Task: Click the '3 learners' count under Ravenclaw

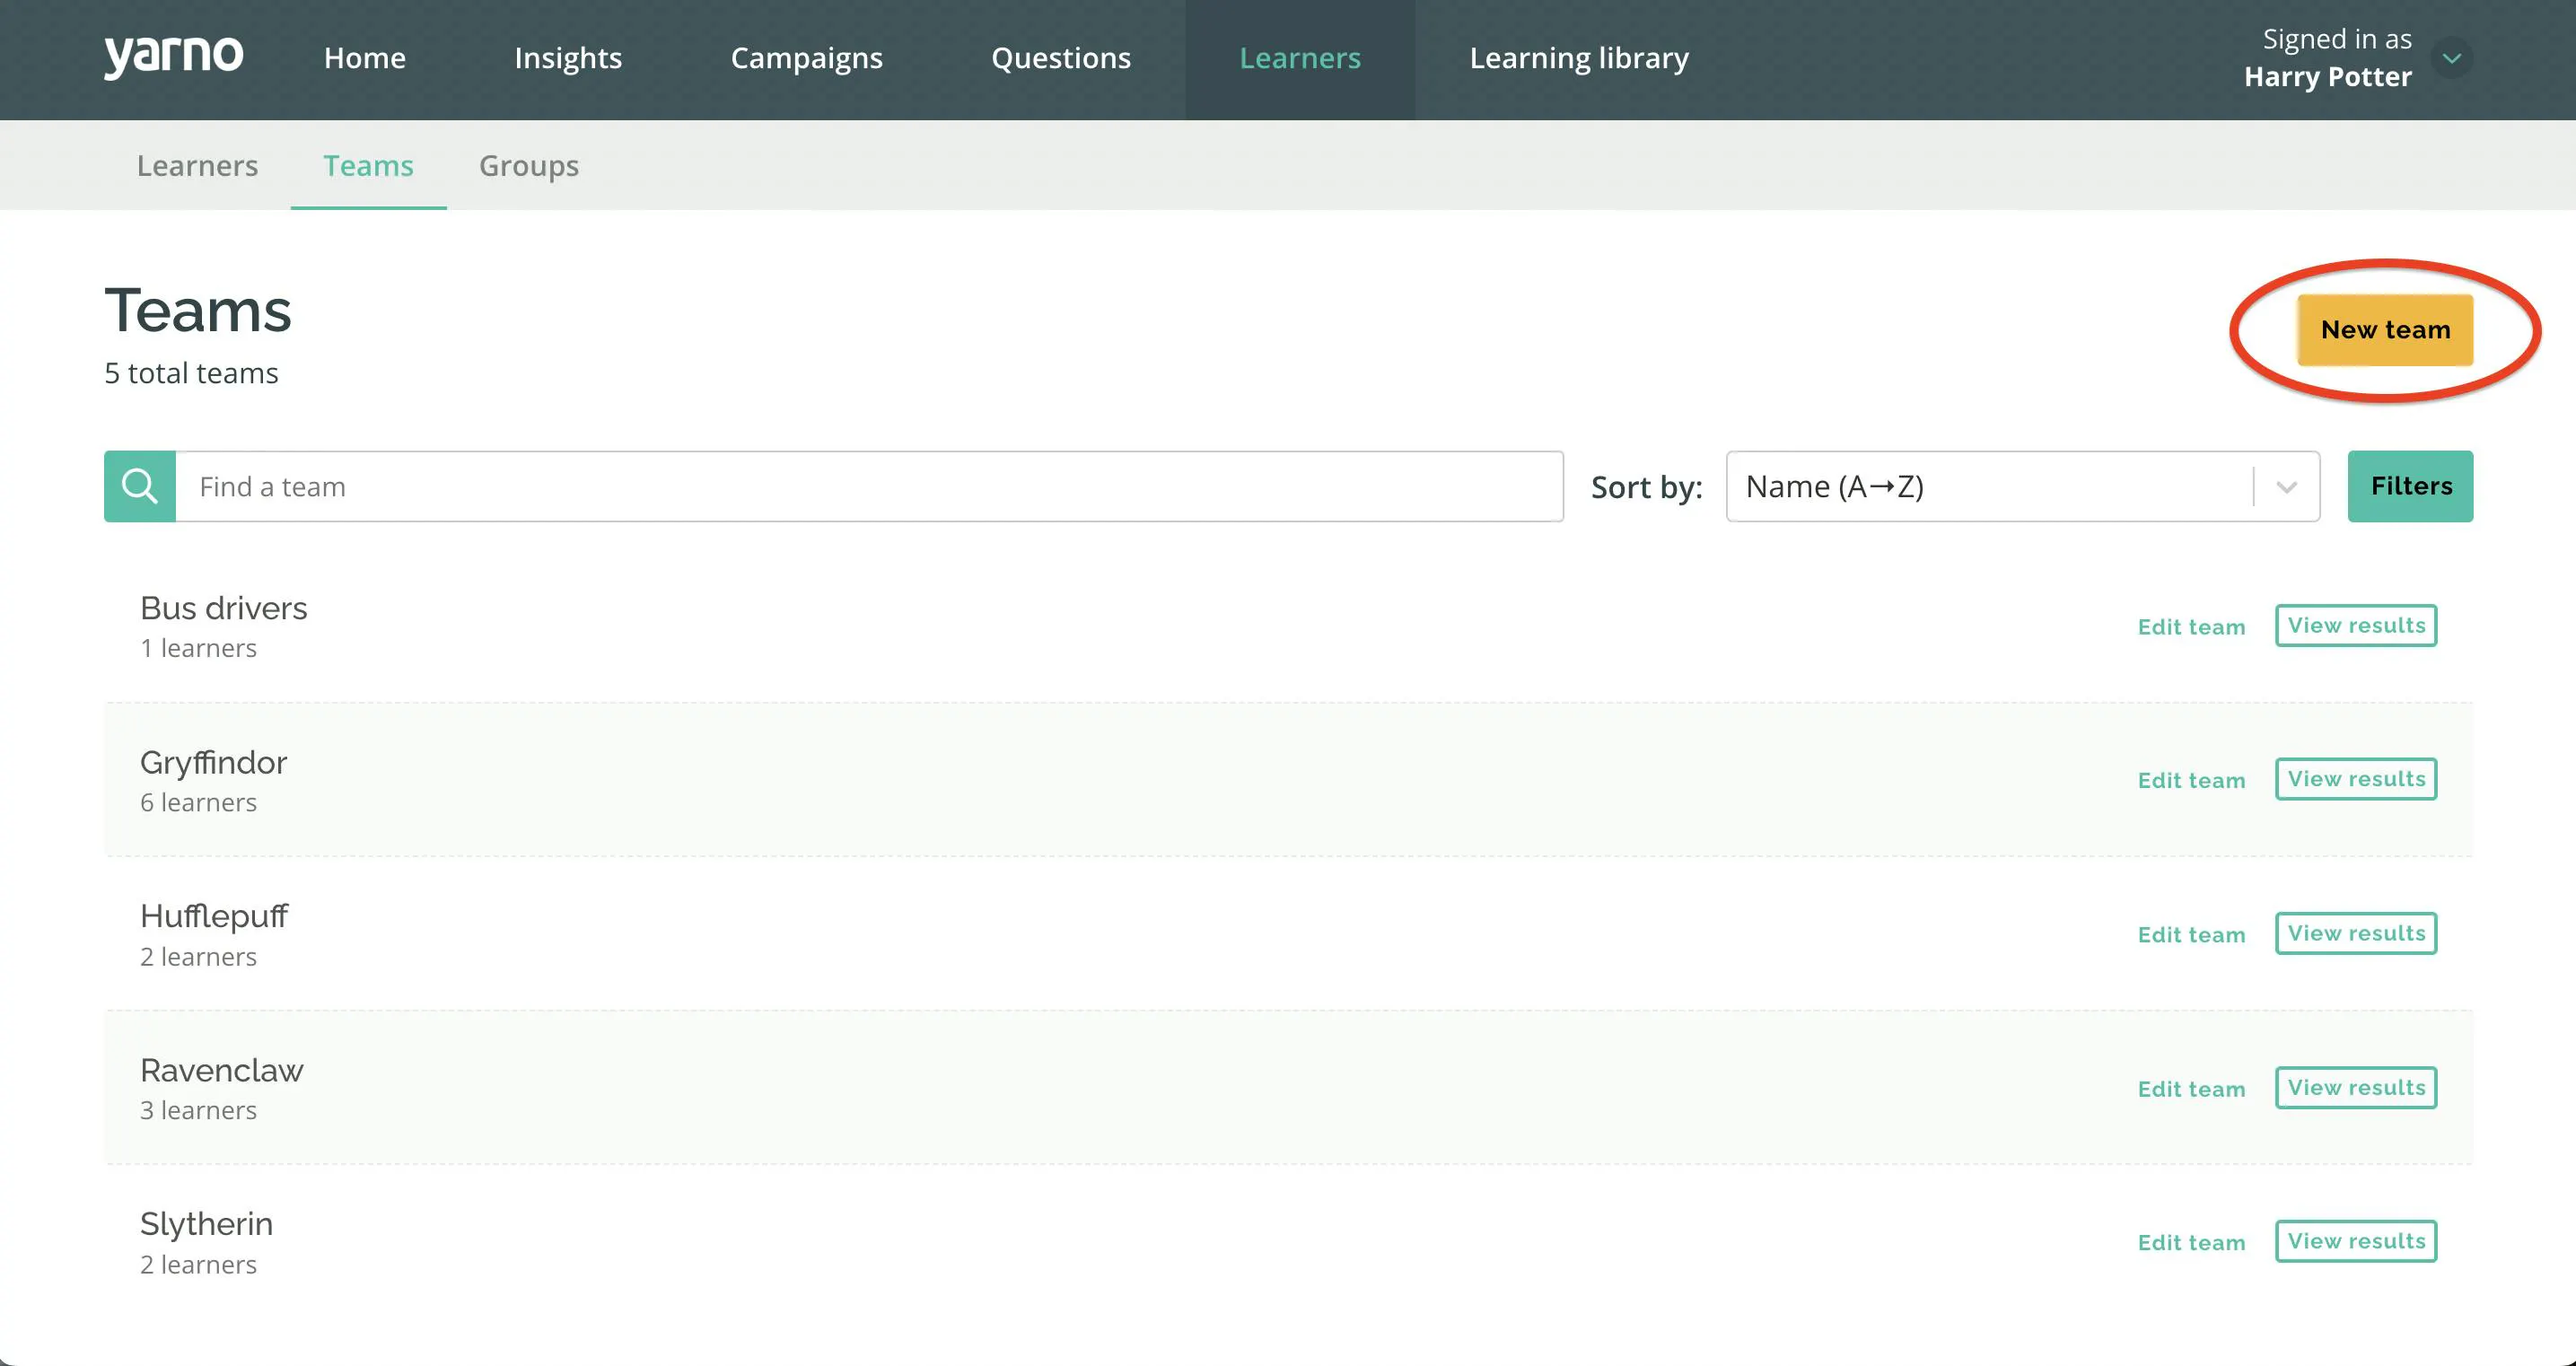Action: pos(198,1110)
